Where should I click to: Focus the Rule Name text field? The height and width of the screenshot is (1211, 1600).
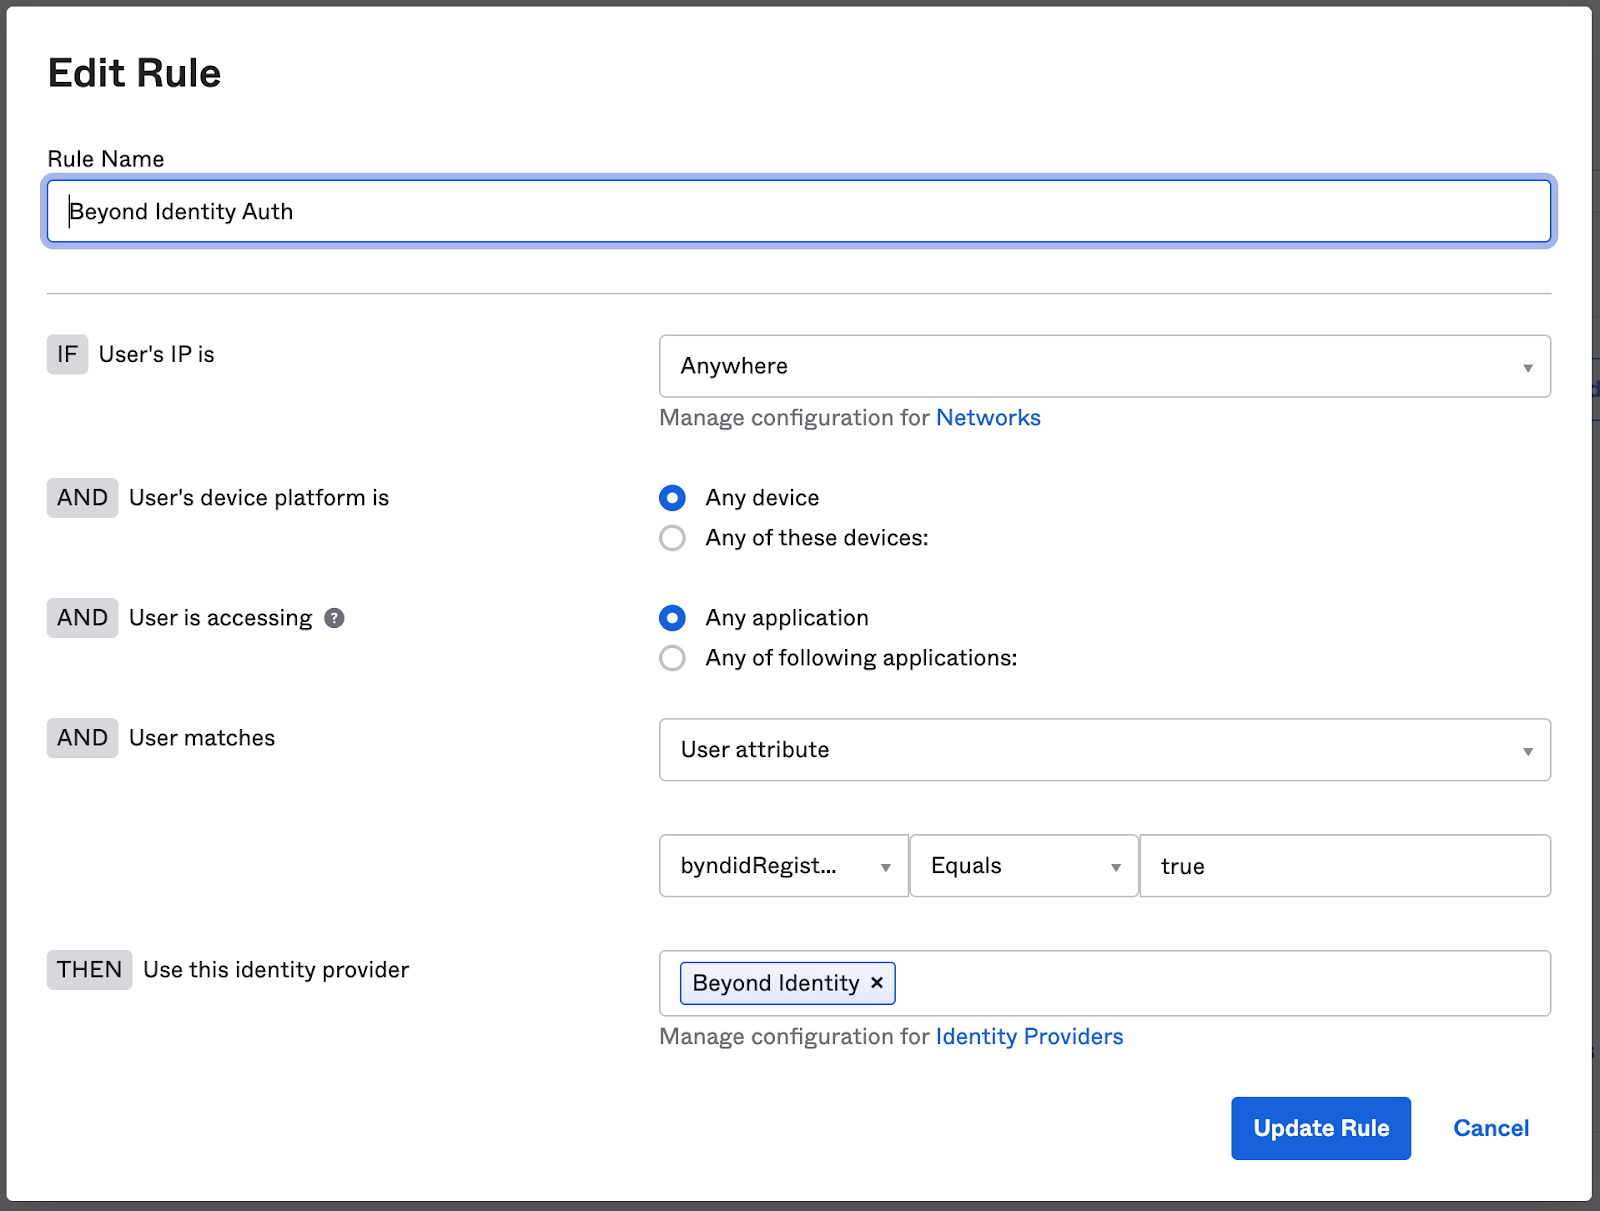798,212
